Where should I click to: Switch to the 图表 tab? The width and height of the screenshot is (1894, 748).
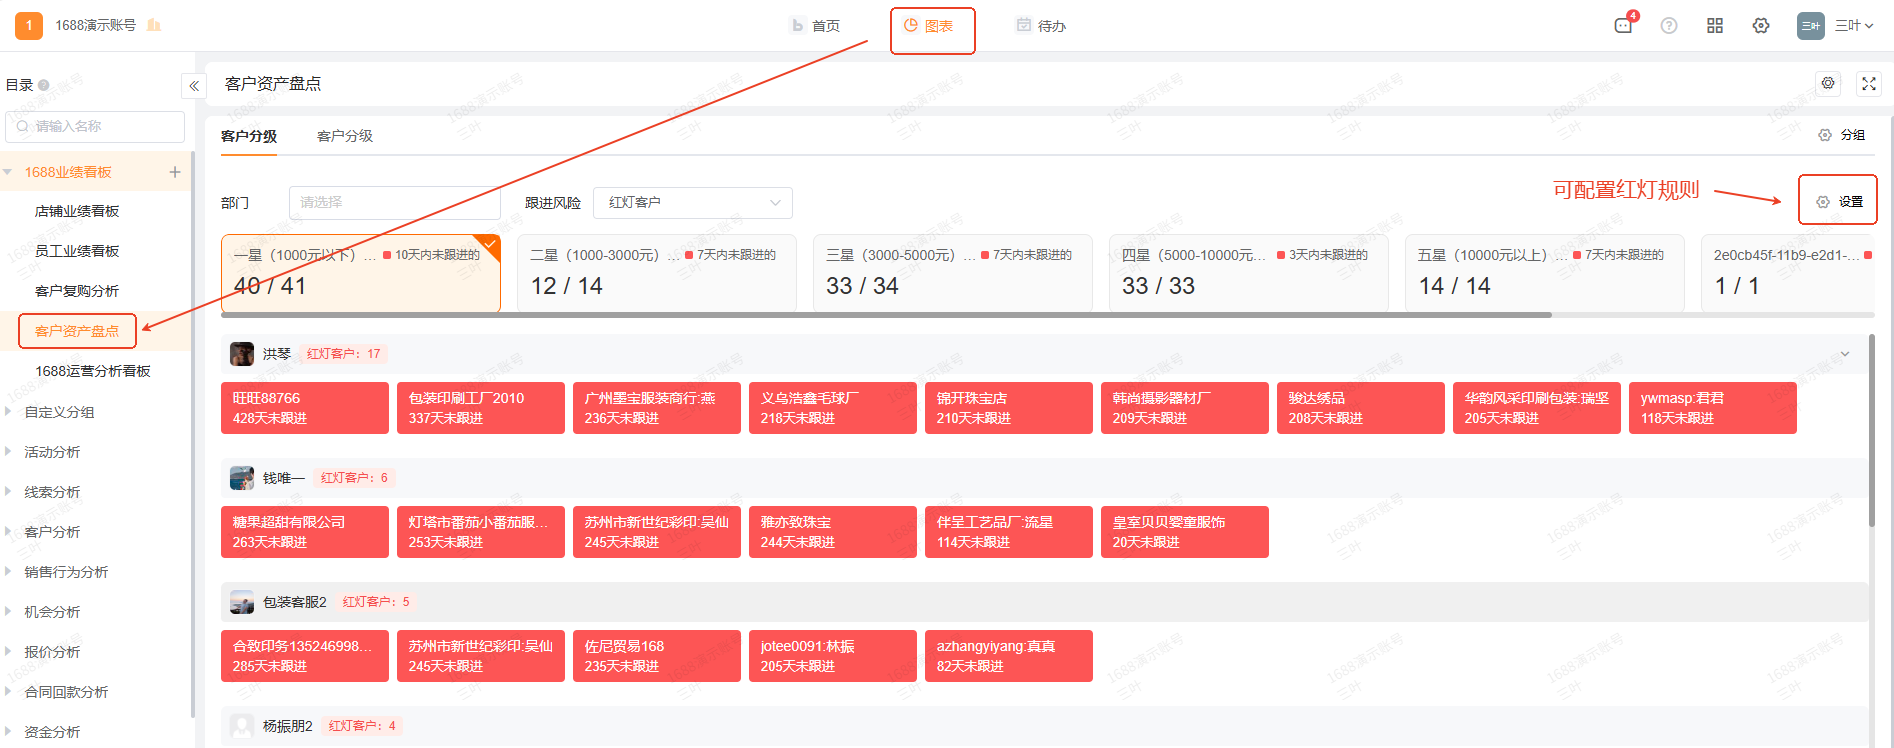pos(929,26)
